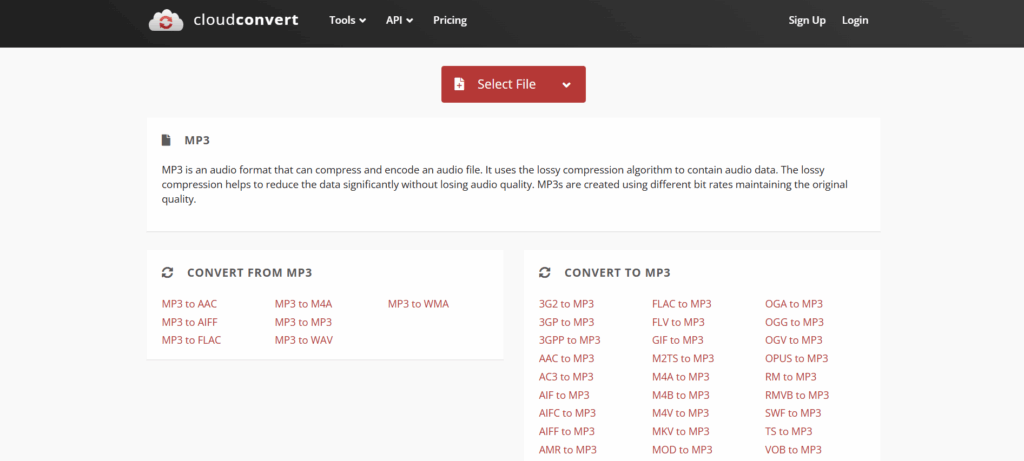Viewport: 1024px width, 461px height.
Task: Select GIF to MP3 link
Action: tap(678, 340)
